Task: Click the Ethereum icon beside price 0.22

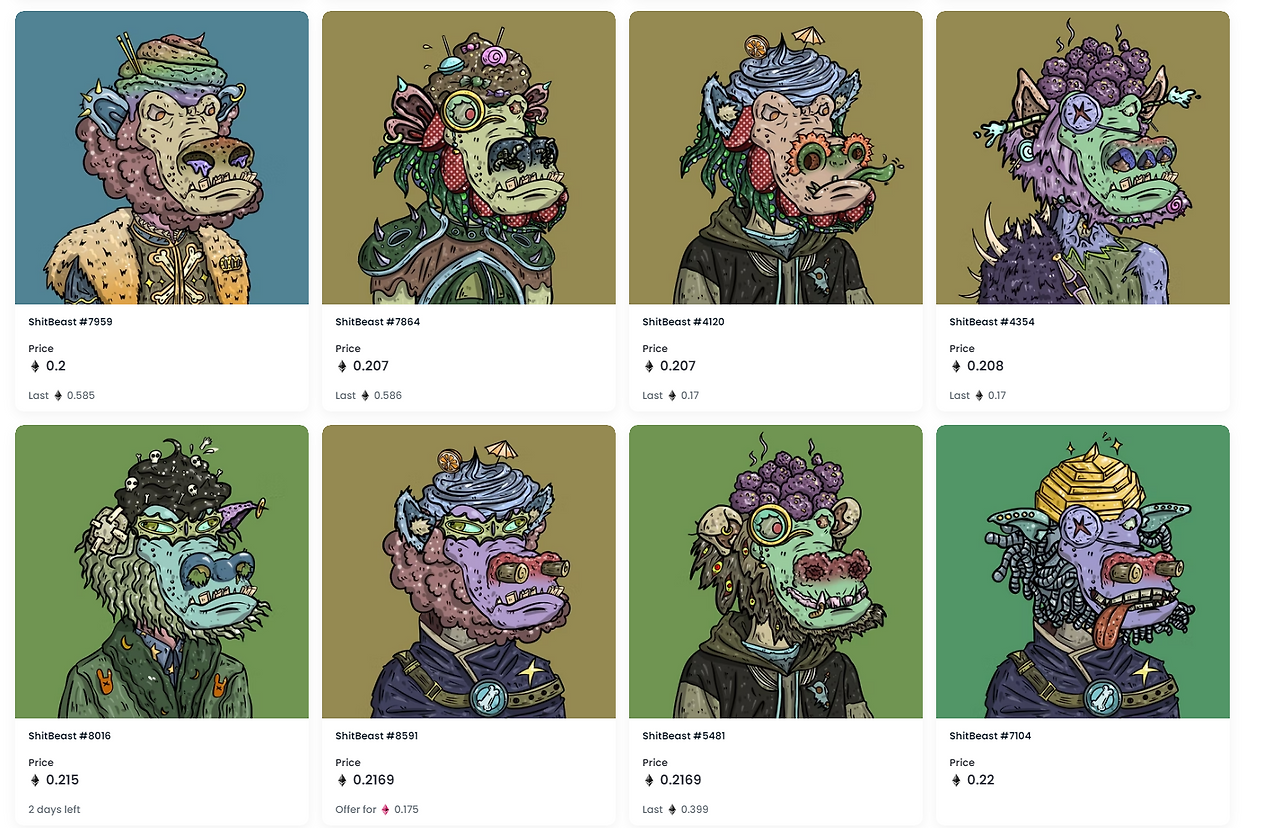Action: coord(956,780)
